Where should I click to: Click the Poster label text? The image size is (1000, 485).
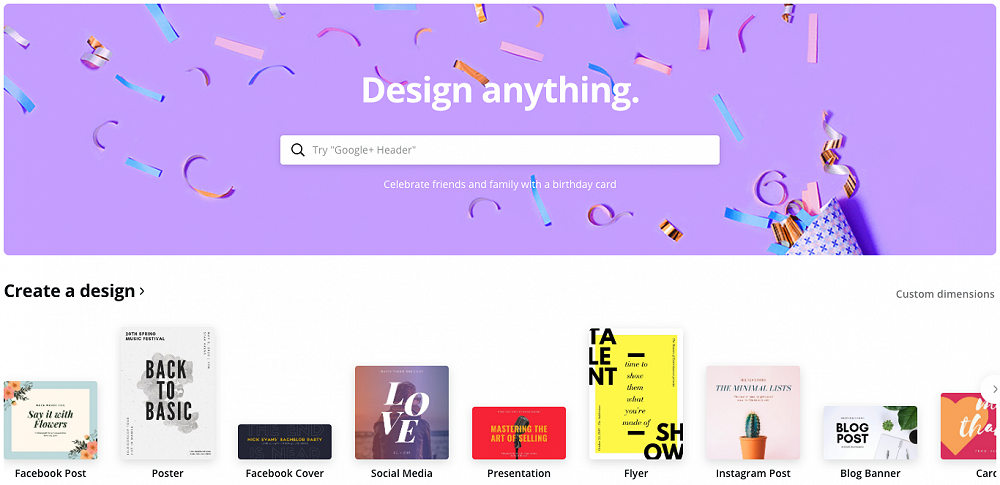click(168, 474)
